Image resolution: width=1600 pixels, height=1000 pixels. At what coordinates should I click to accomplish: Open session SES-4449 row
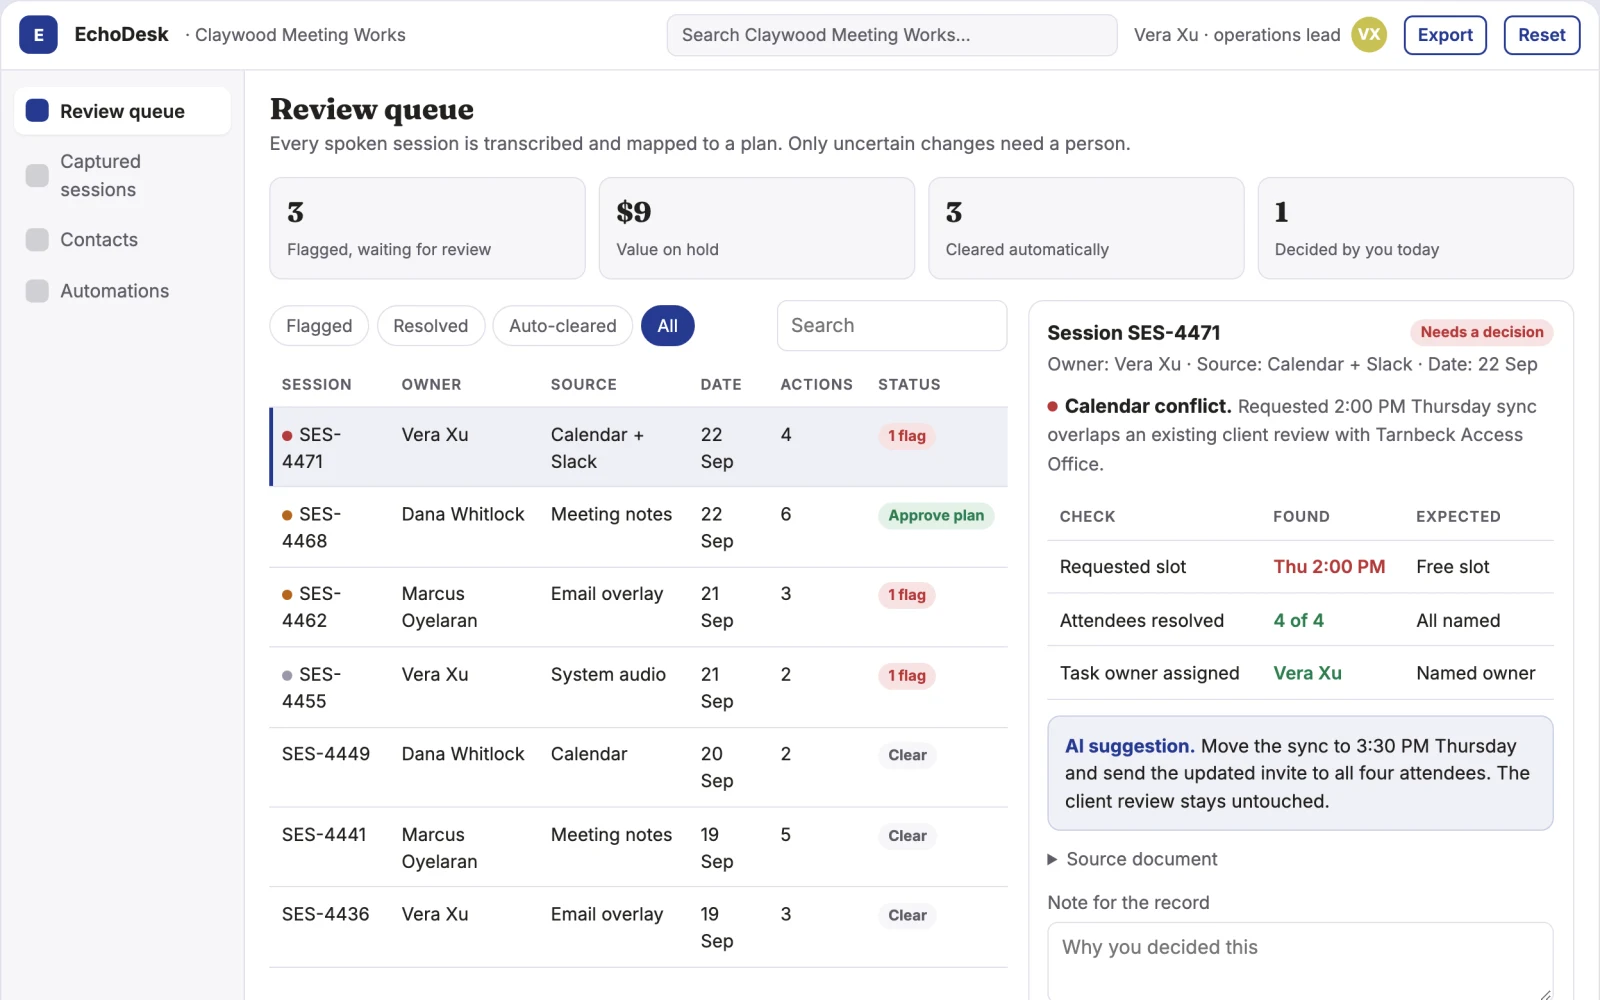pos(638,767)
